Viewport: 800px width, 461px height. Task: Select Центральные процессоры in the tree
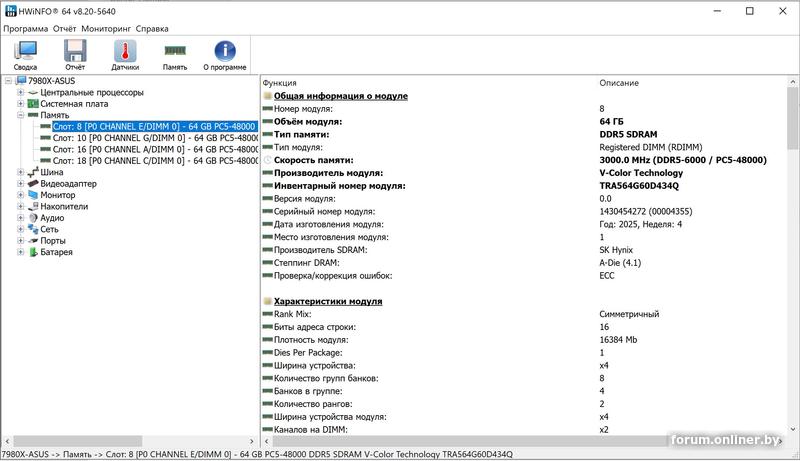click(91, 92)
